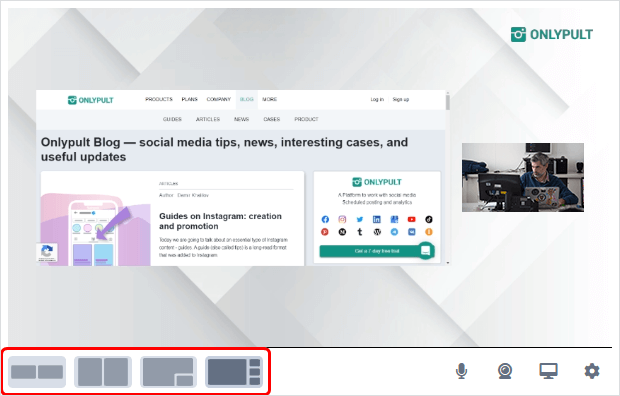Screen dimensions: 620x396
Task: Pick the main screen with sidebar layout
Action: (234, 372)
